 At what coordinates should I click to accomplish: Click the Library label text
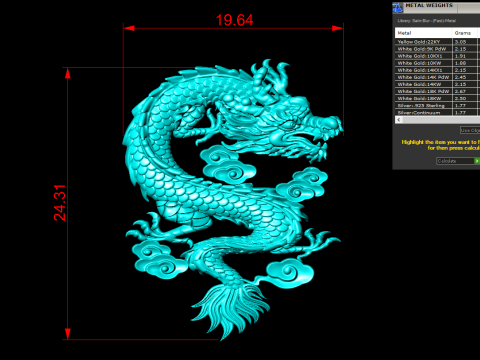pos(426,21)
